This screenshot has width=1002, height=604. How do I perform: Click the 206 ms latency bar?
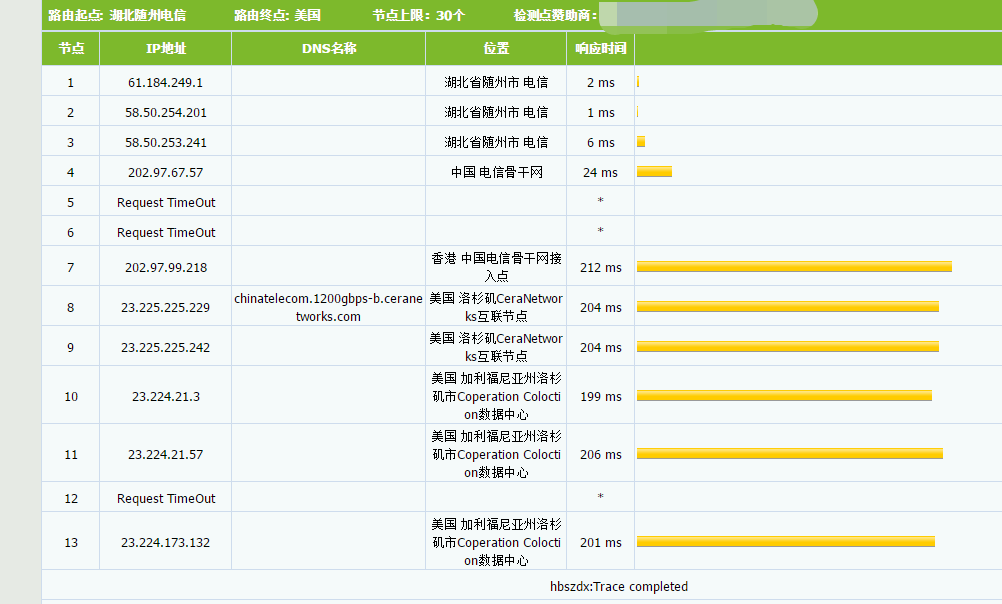point(790,454)
